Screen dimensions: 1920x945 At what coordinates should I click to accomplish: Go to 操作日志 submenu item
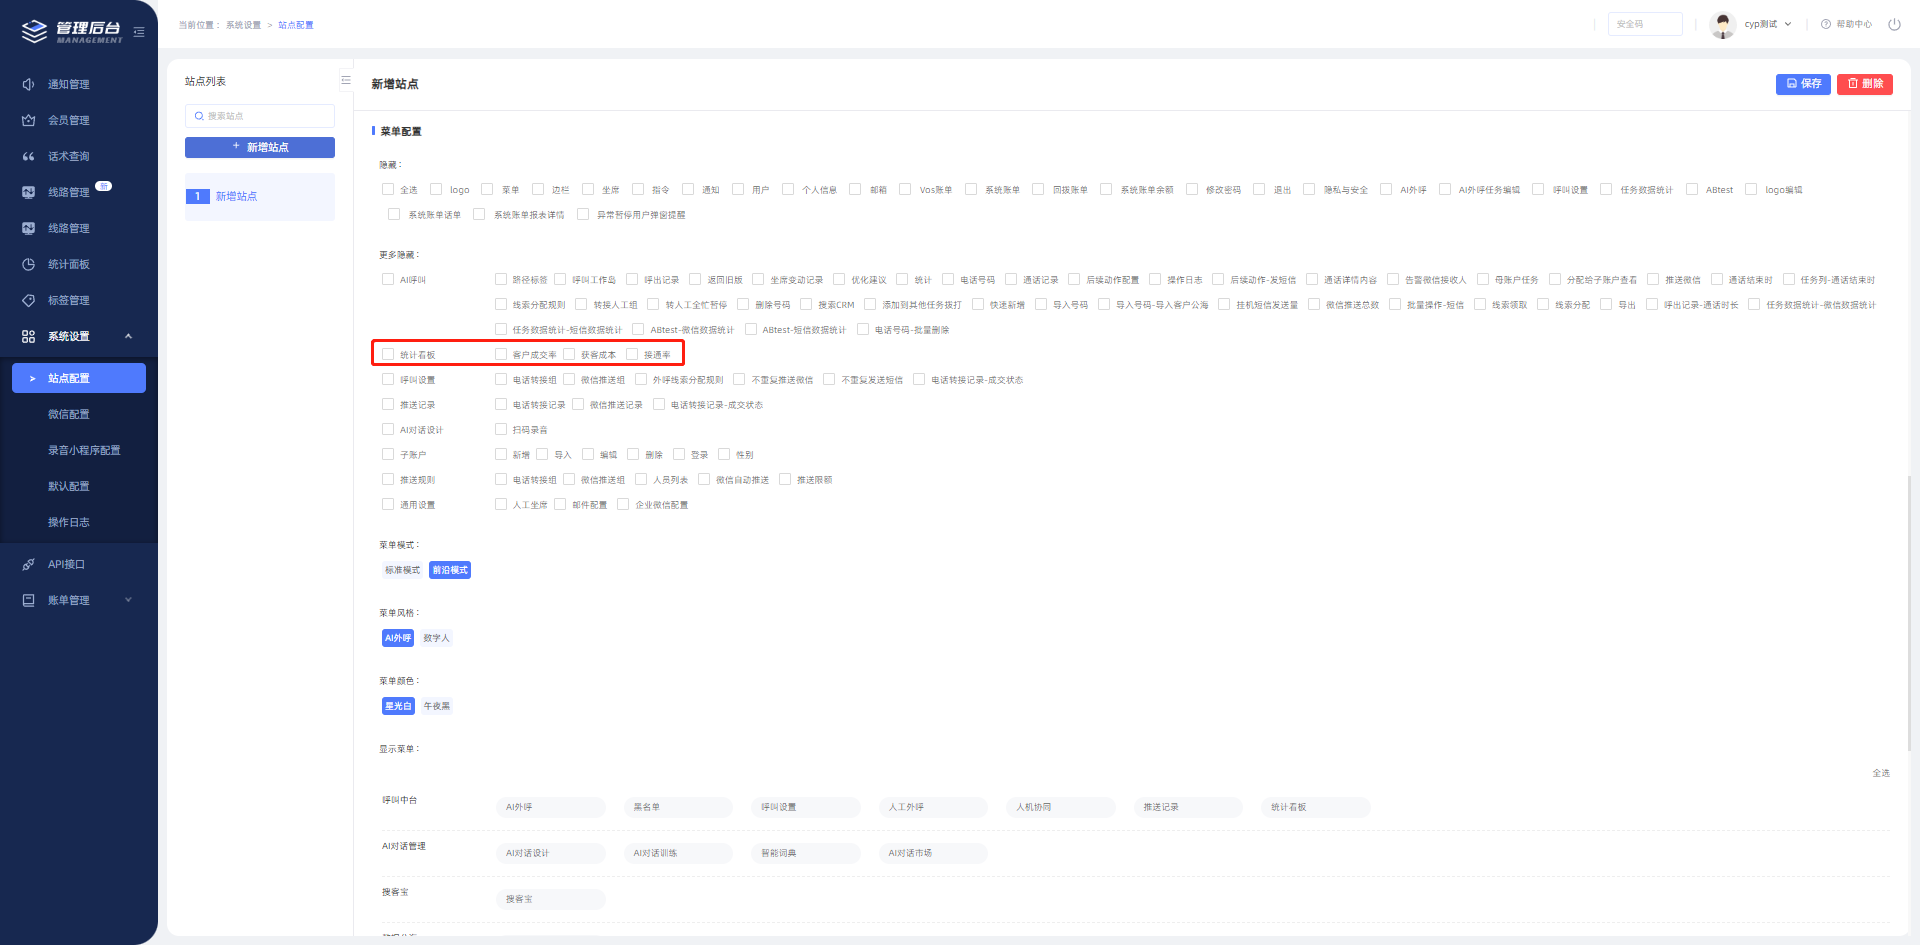(x=69, y=522)
